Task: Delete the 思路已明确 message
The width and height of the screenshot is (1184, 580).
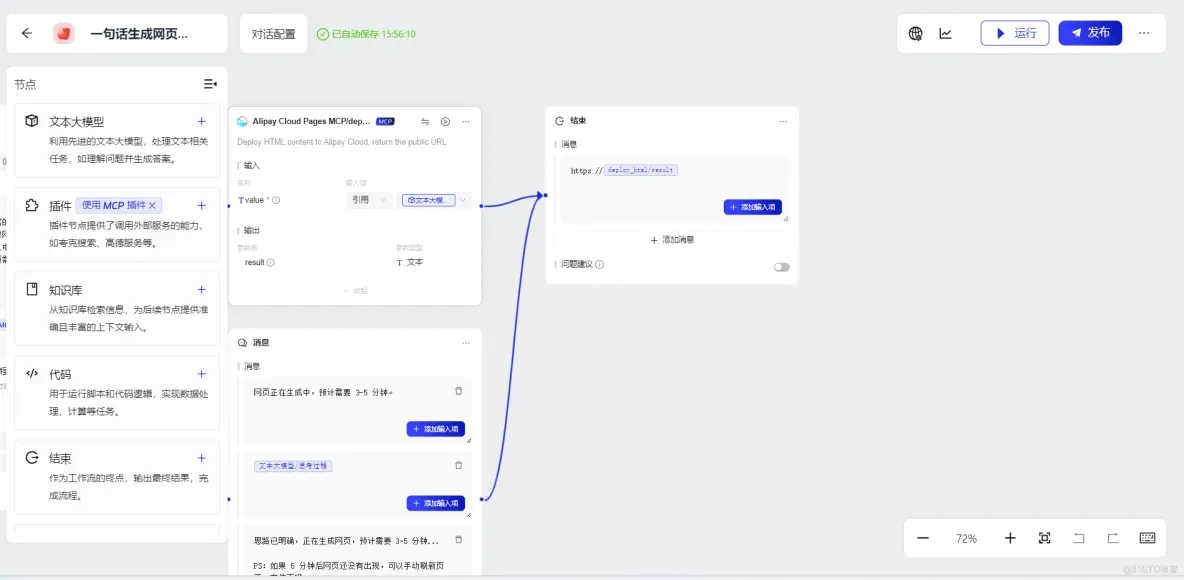Action: (458, 540)
